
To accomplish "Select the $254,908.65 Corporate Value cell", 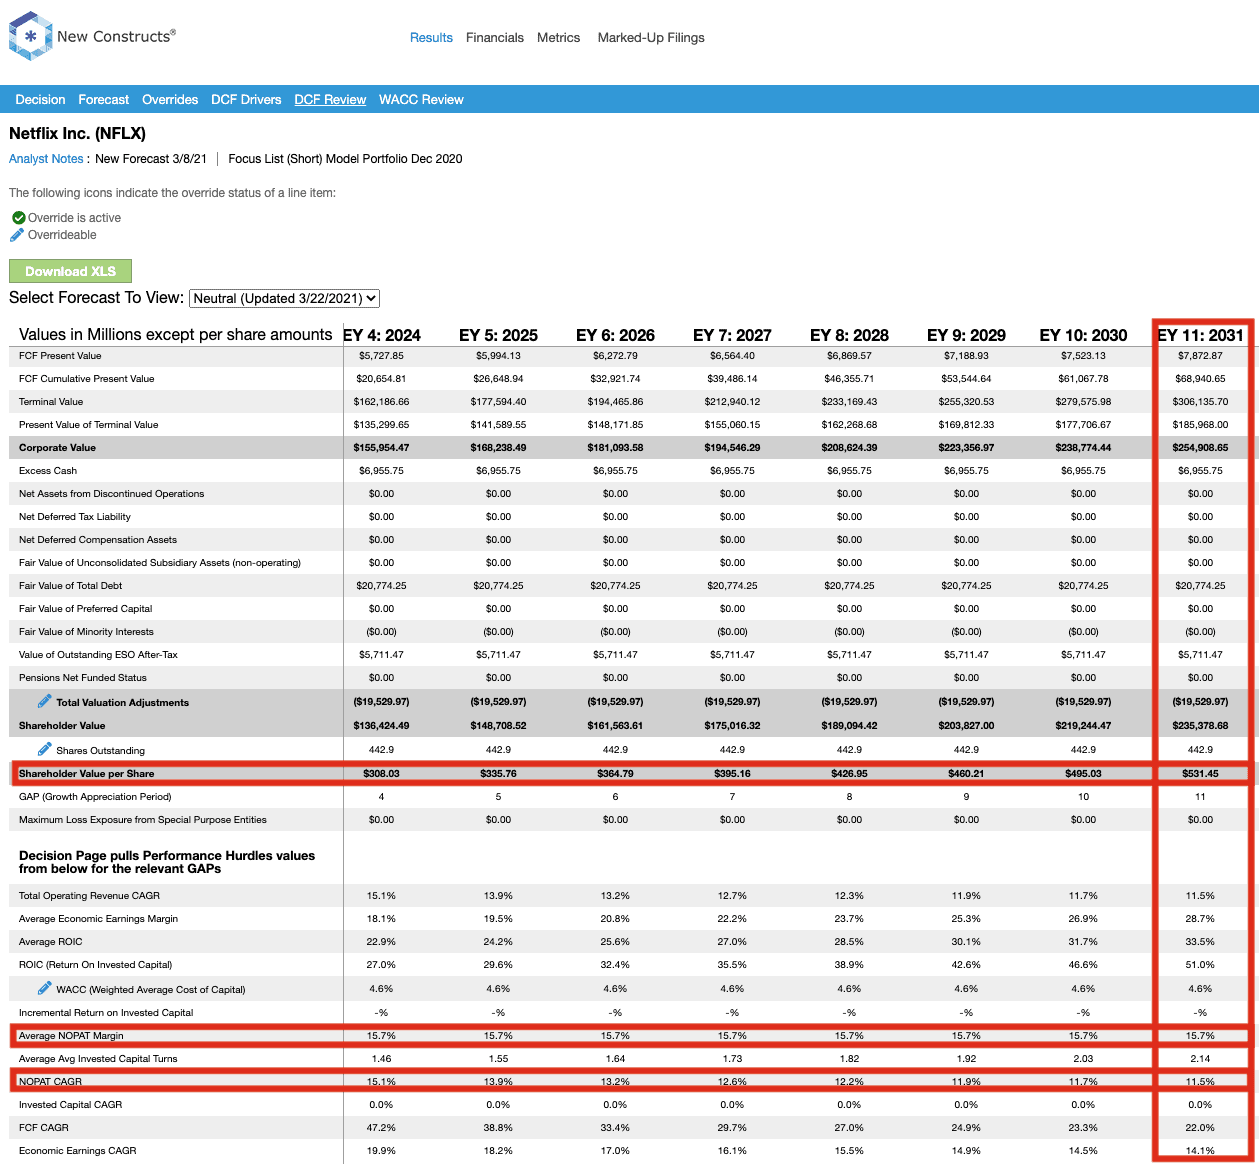I will (1200, 448).
